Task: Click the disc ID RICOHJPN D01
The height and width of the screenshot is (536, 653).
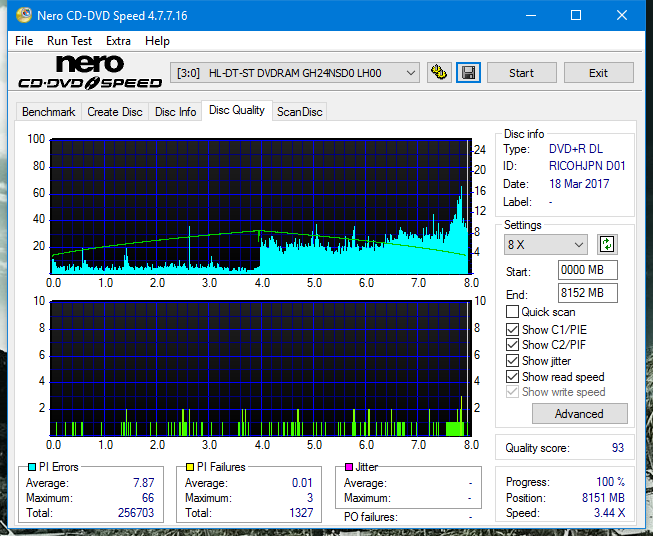Action: click(587, 166)
